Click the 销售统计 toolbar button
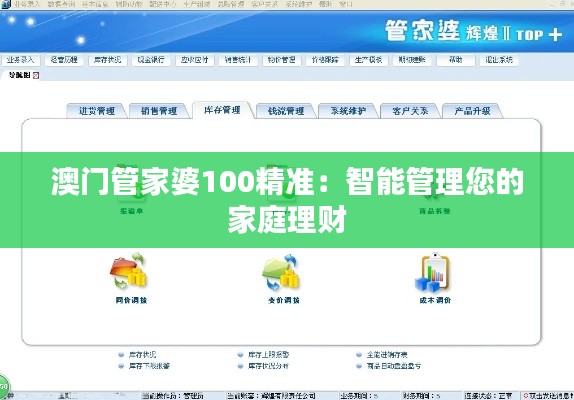 (238, 60)
